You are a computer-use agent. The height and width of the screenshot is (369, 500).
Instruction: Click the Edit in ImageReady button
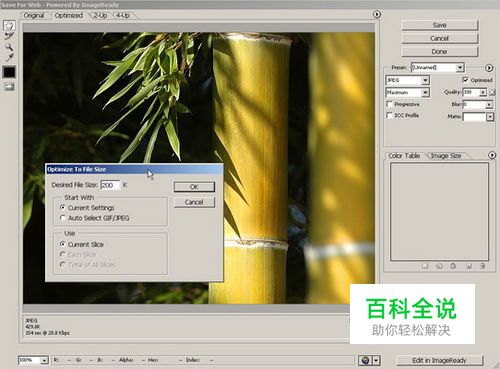[x=439, y=360]
